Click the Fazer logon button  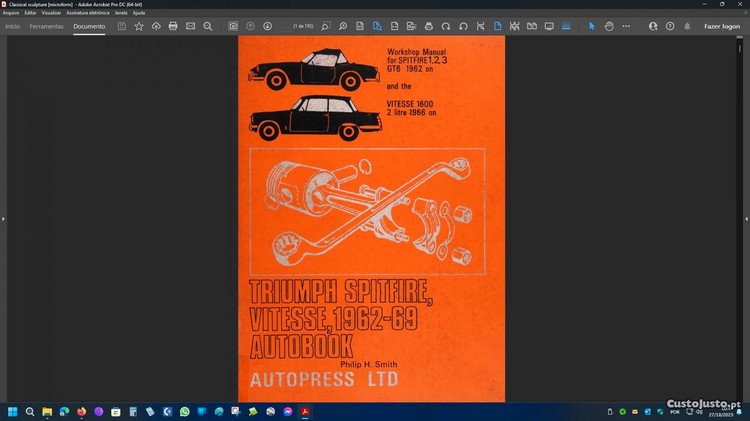pos(722,26)
